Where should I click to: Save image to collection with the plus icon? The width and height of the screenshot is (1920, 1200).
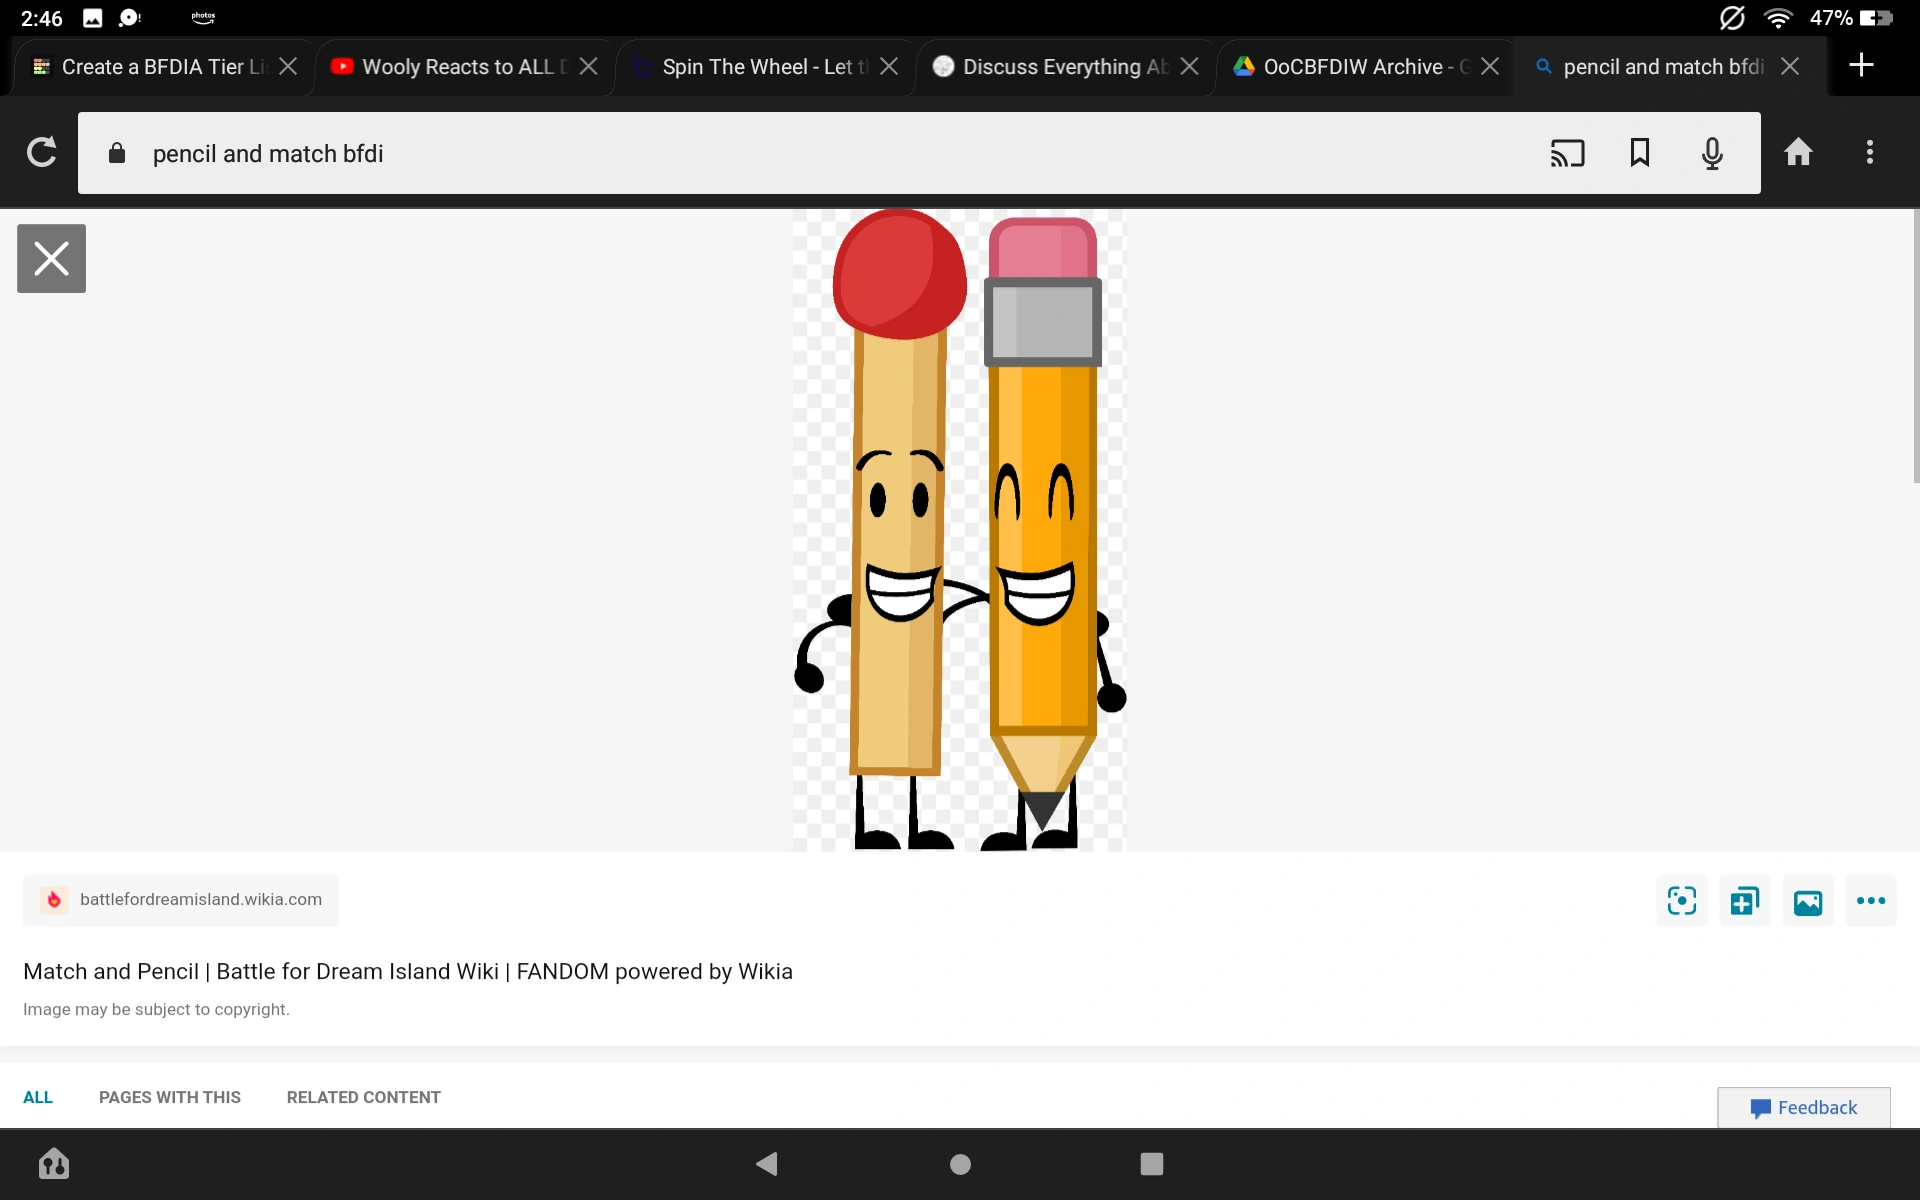[1744, 901]
